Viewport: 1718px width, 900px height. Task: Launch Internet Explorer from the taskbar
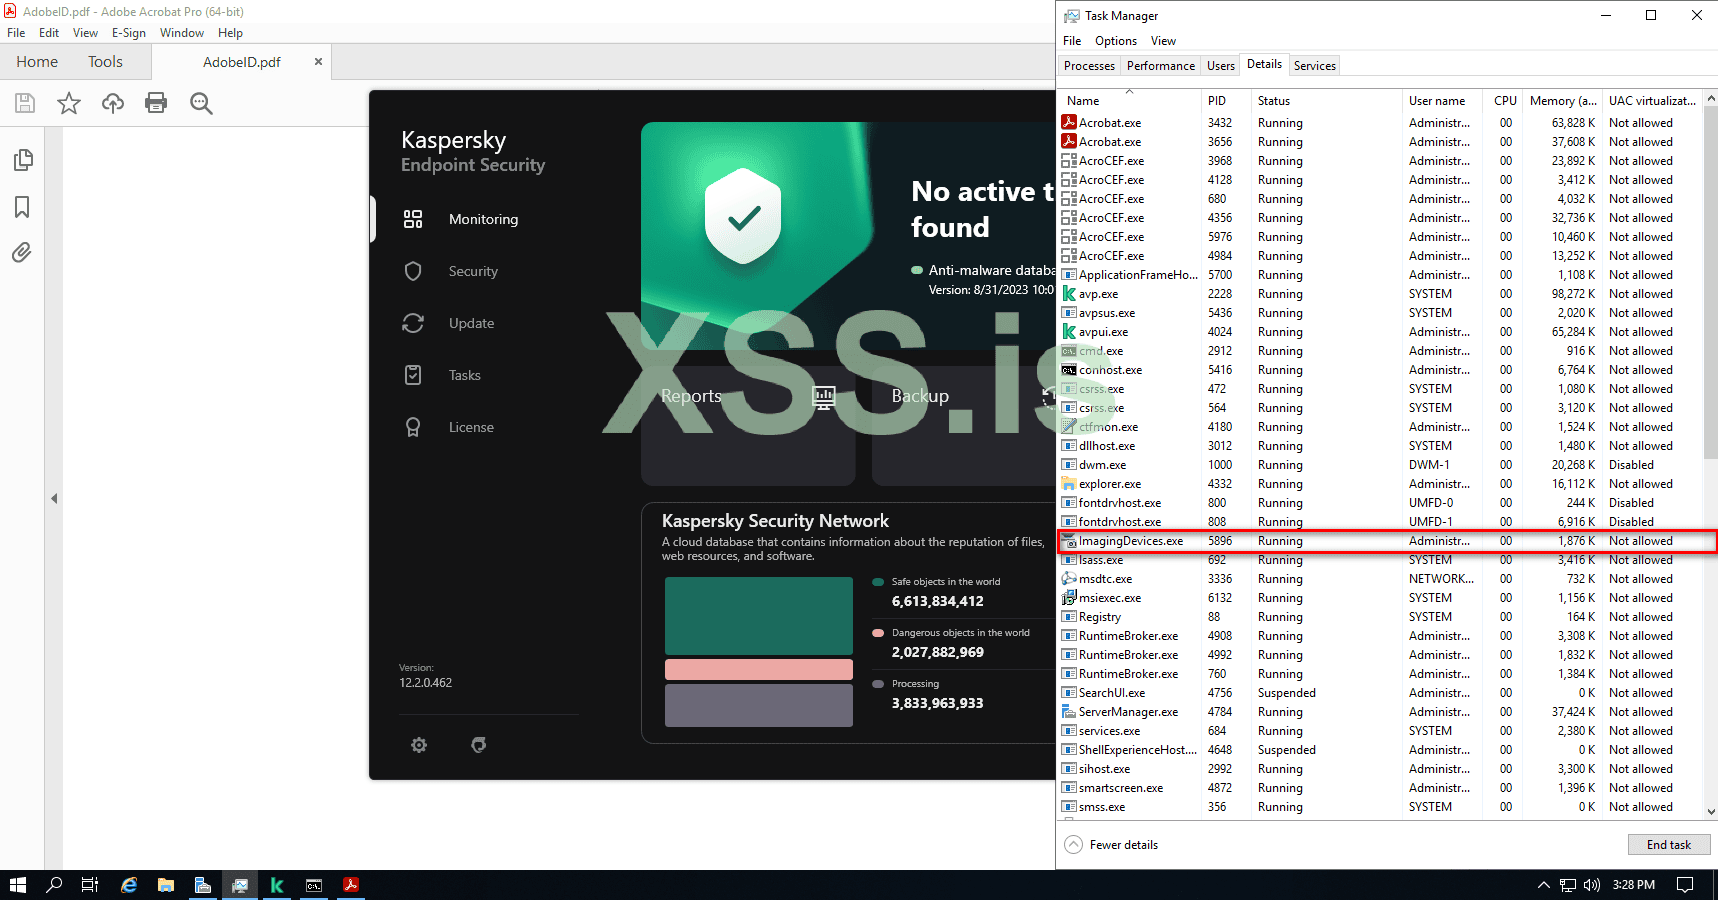pos(129,885)
